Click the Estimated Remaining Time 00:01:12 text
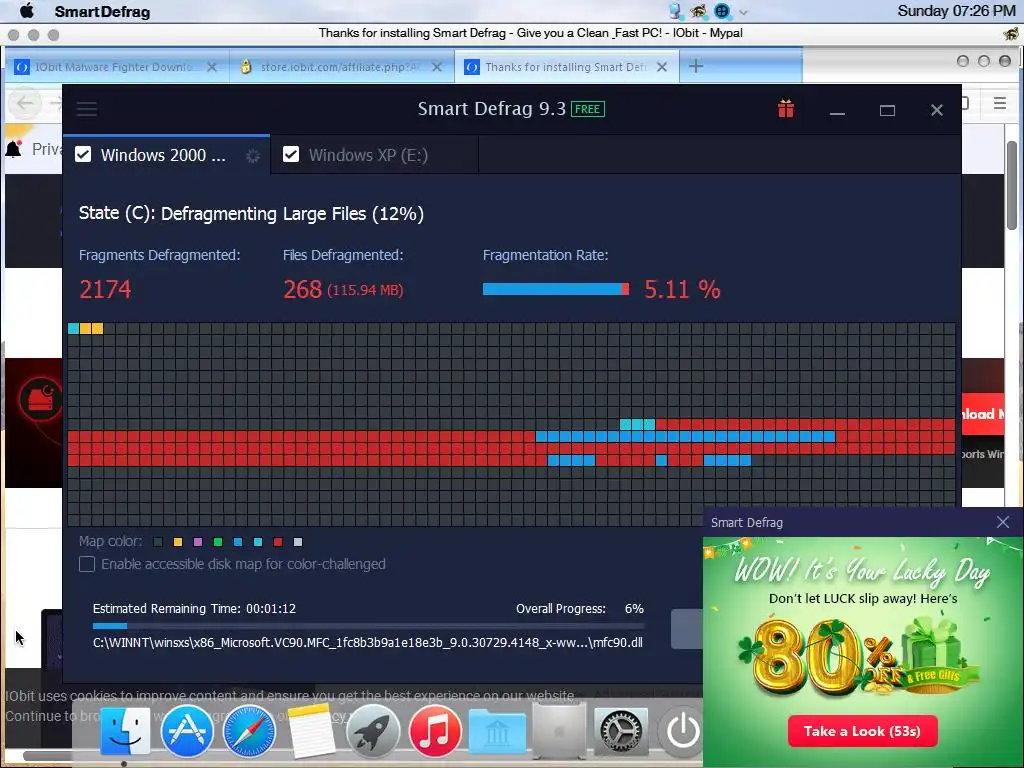 point(194,609)
